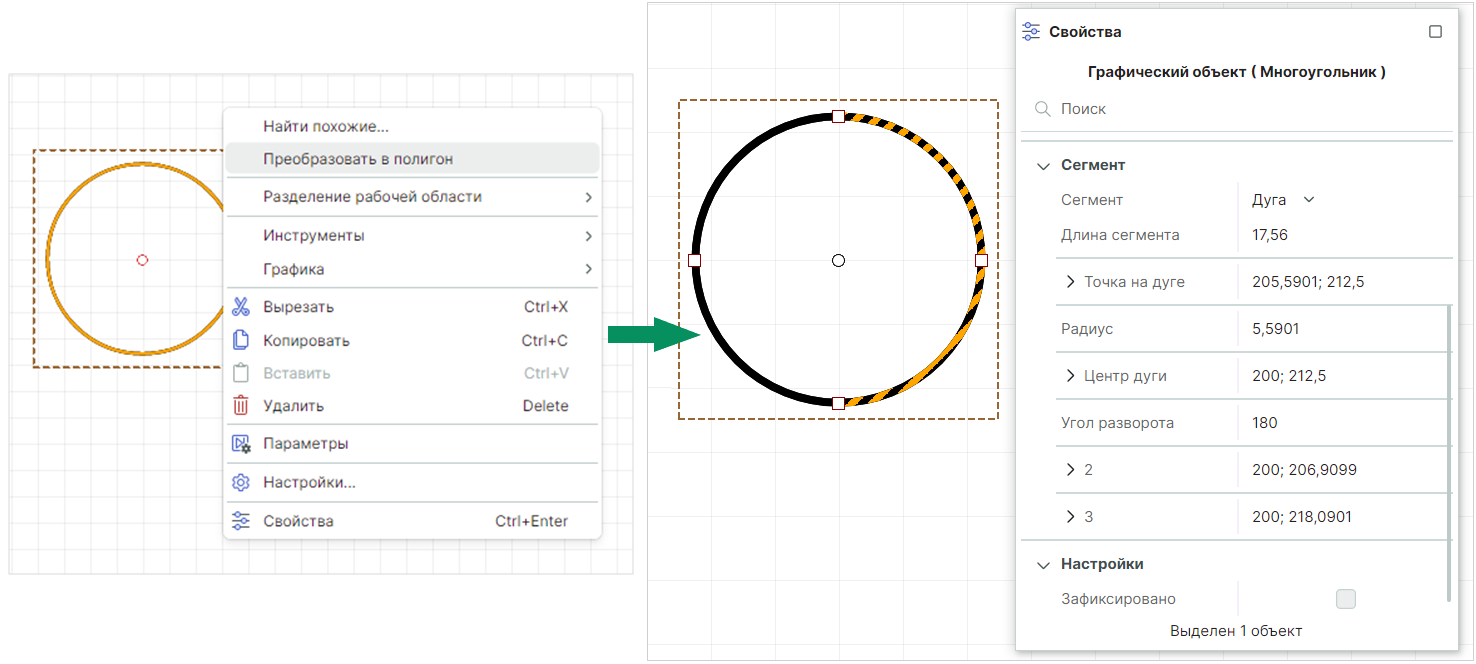The image size is (1476, 664).
Task: Choose Найти похожие... from context menu
Action: [412, 126]
